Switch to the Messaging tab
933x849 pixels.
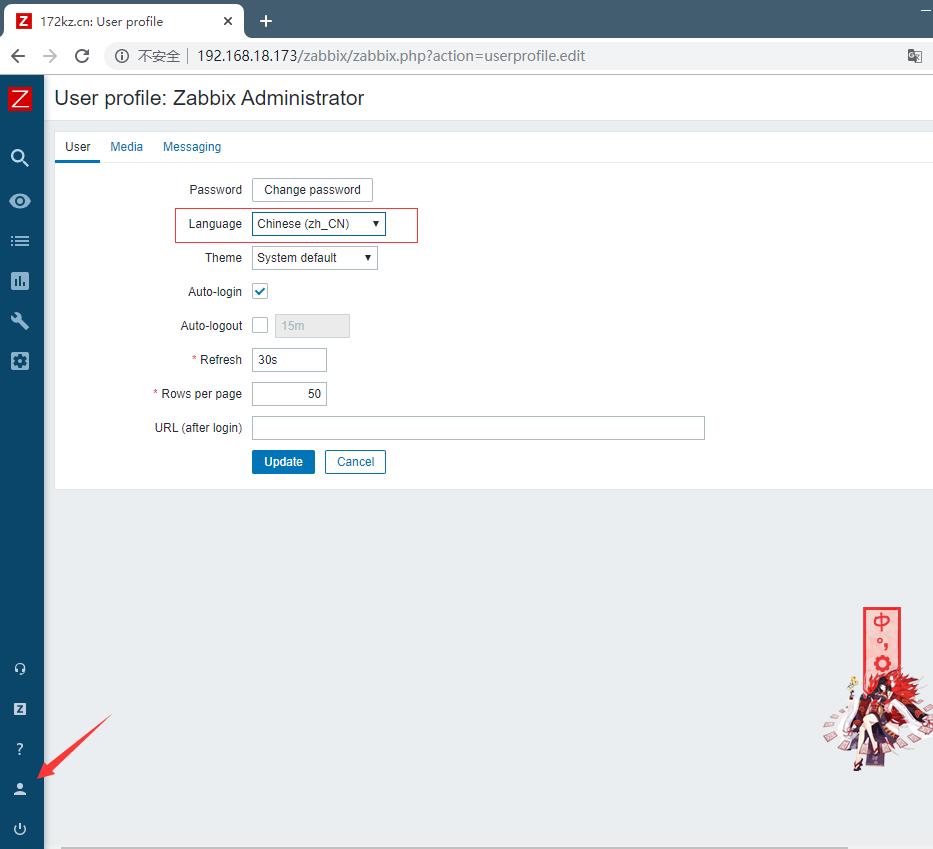192,146
